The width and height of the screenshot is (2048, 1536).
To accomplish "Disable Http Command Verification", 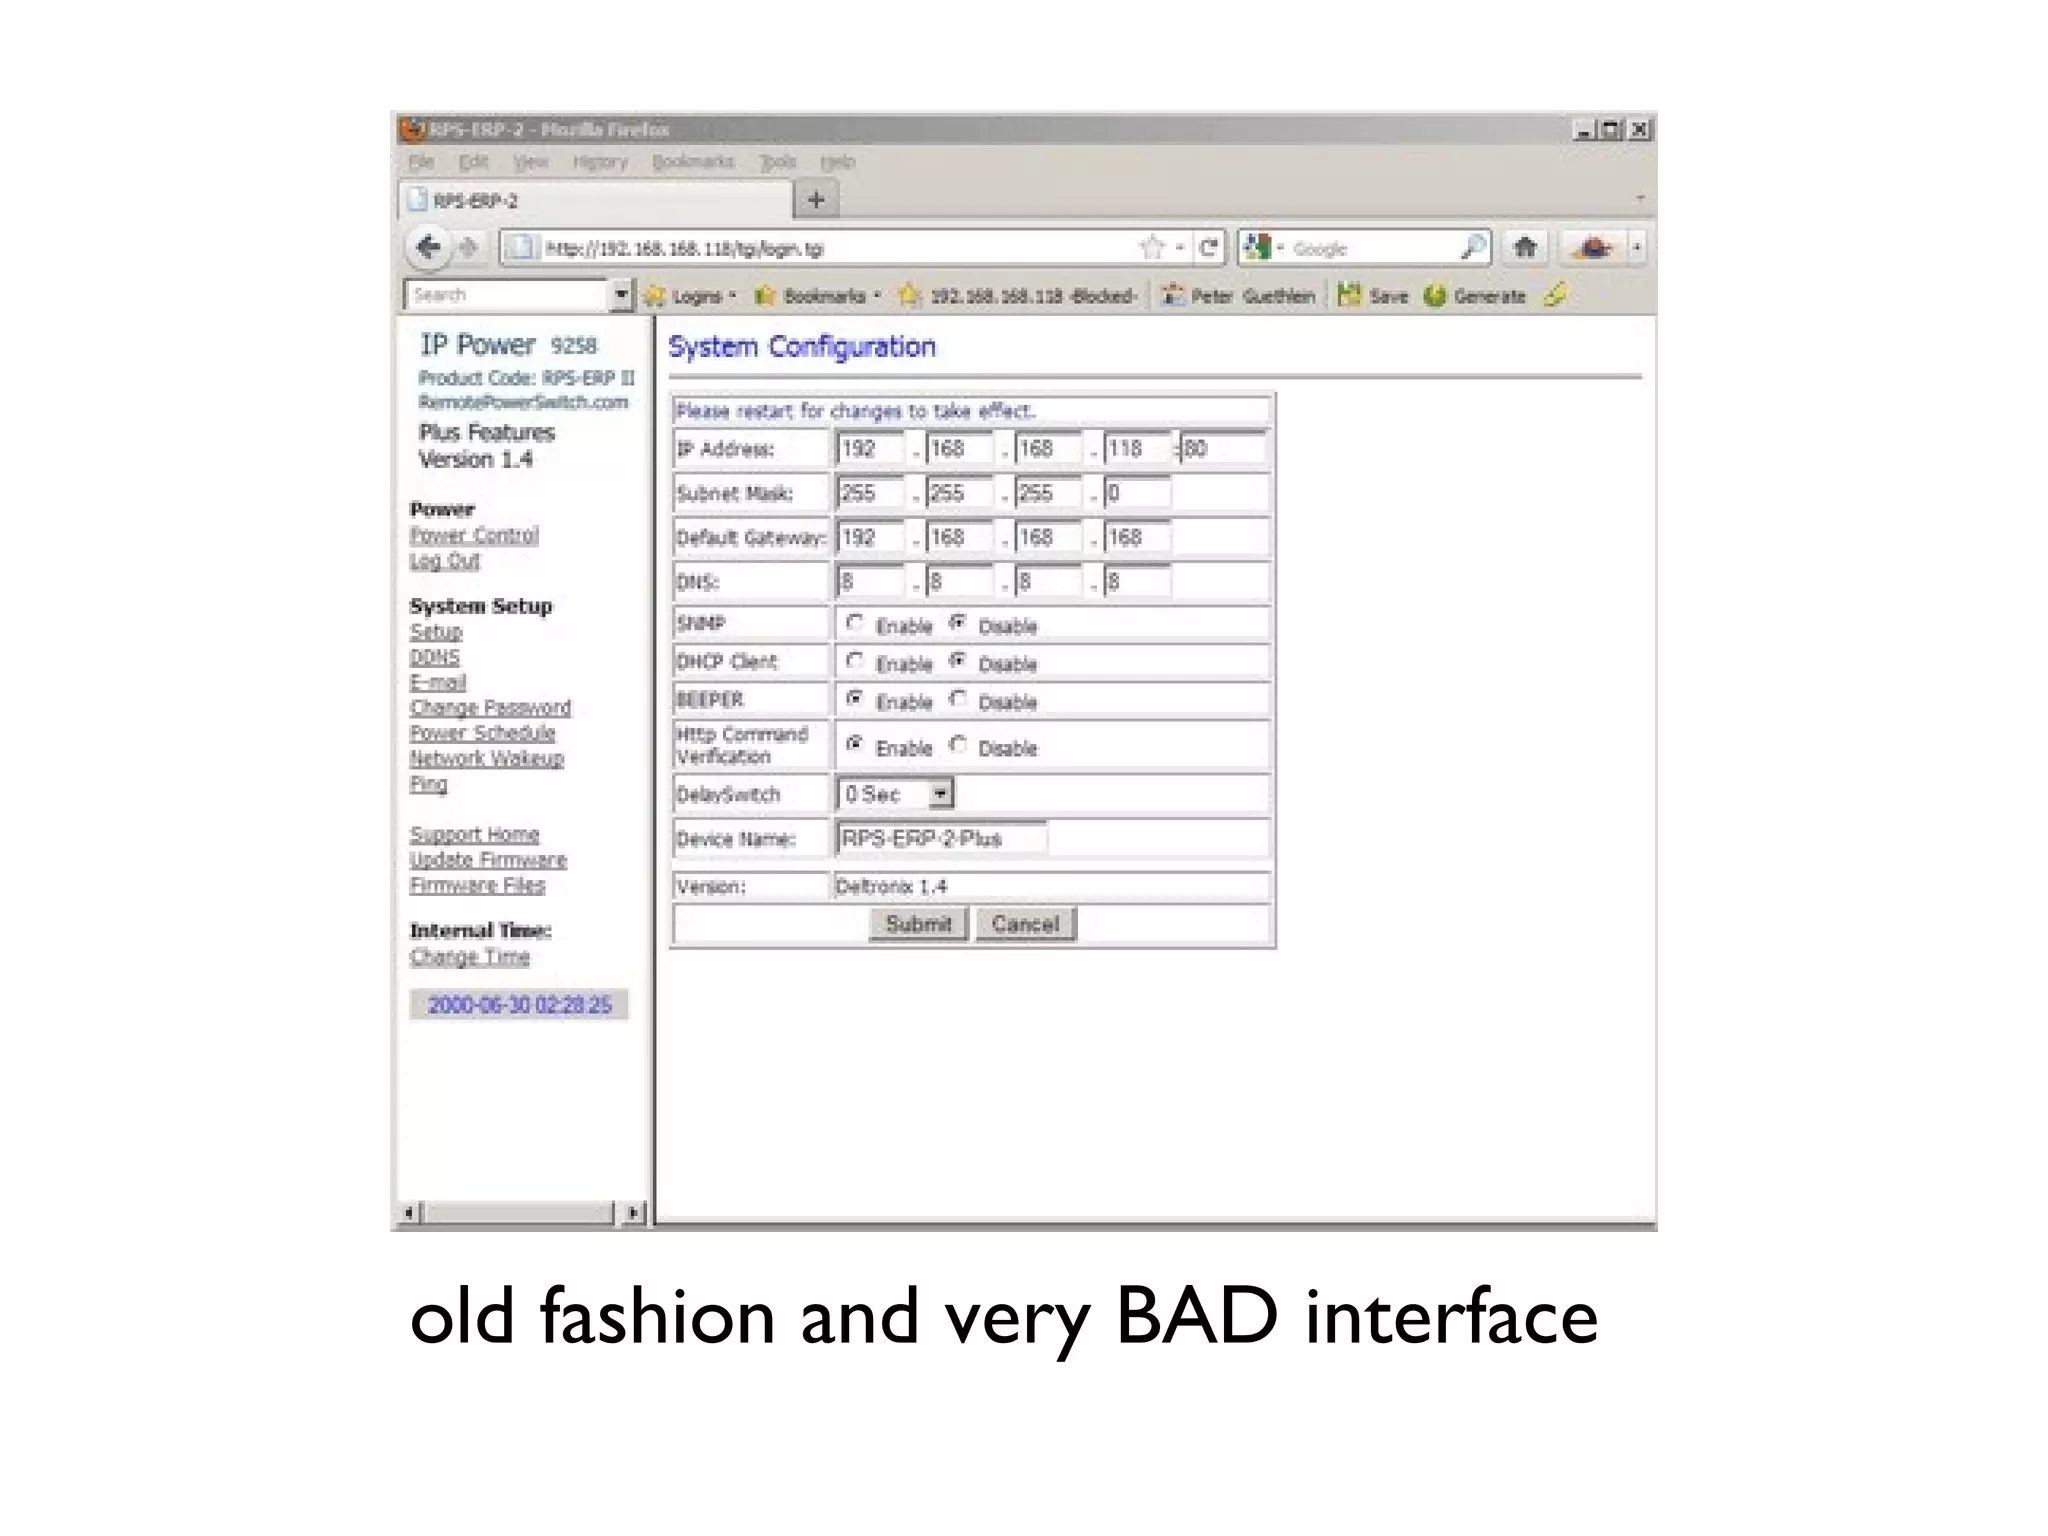I will coord(958,745).
